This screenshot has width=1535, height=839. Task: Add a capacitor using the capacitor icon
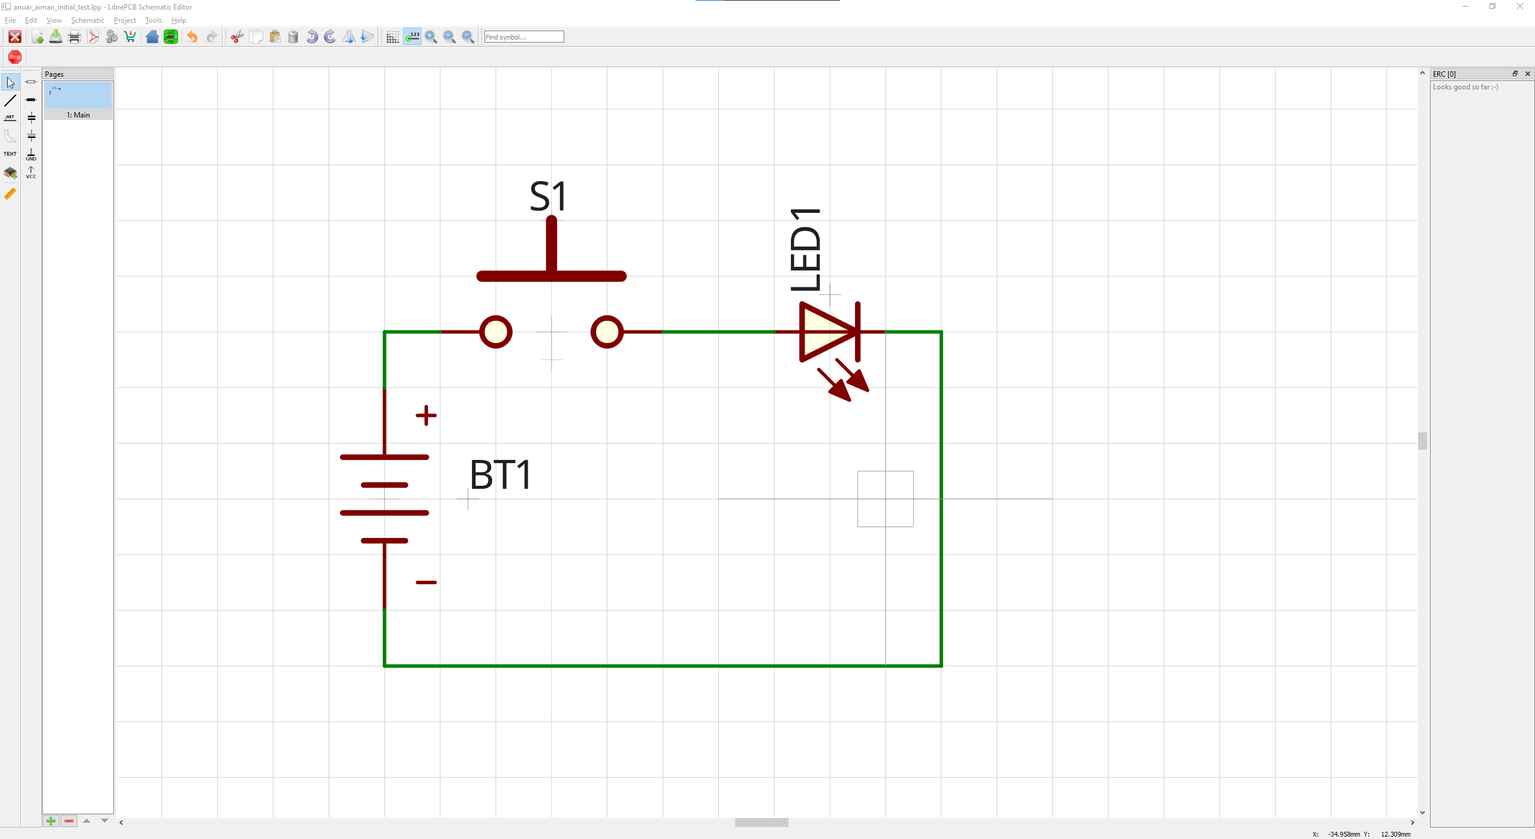point(31,118)
